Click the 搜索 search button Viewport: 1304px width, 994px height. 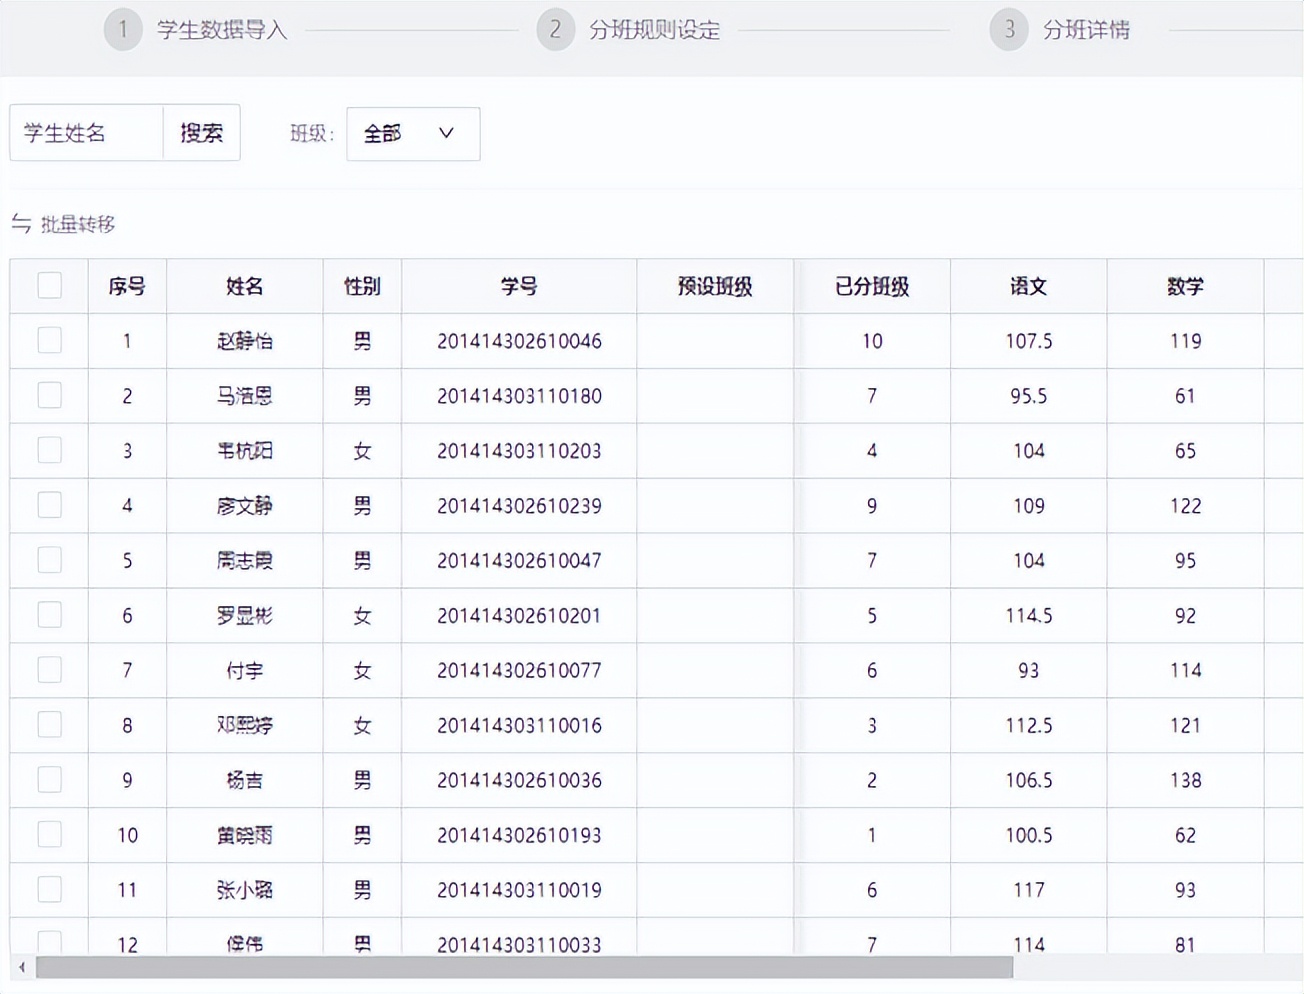coord(201,132)
